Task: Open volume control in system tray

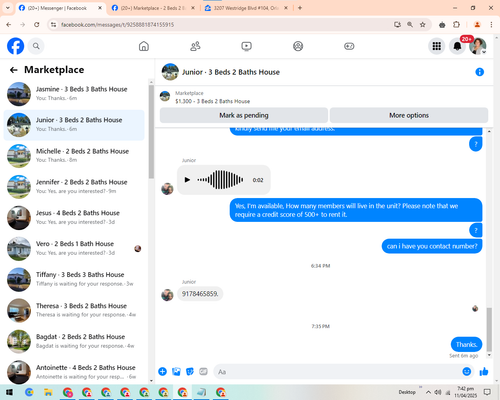Action: (438, 392)
